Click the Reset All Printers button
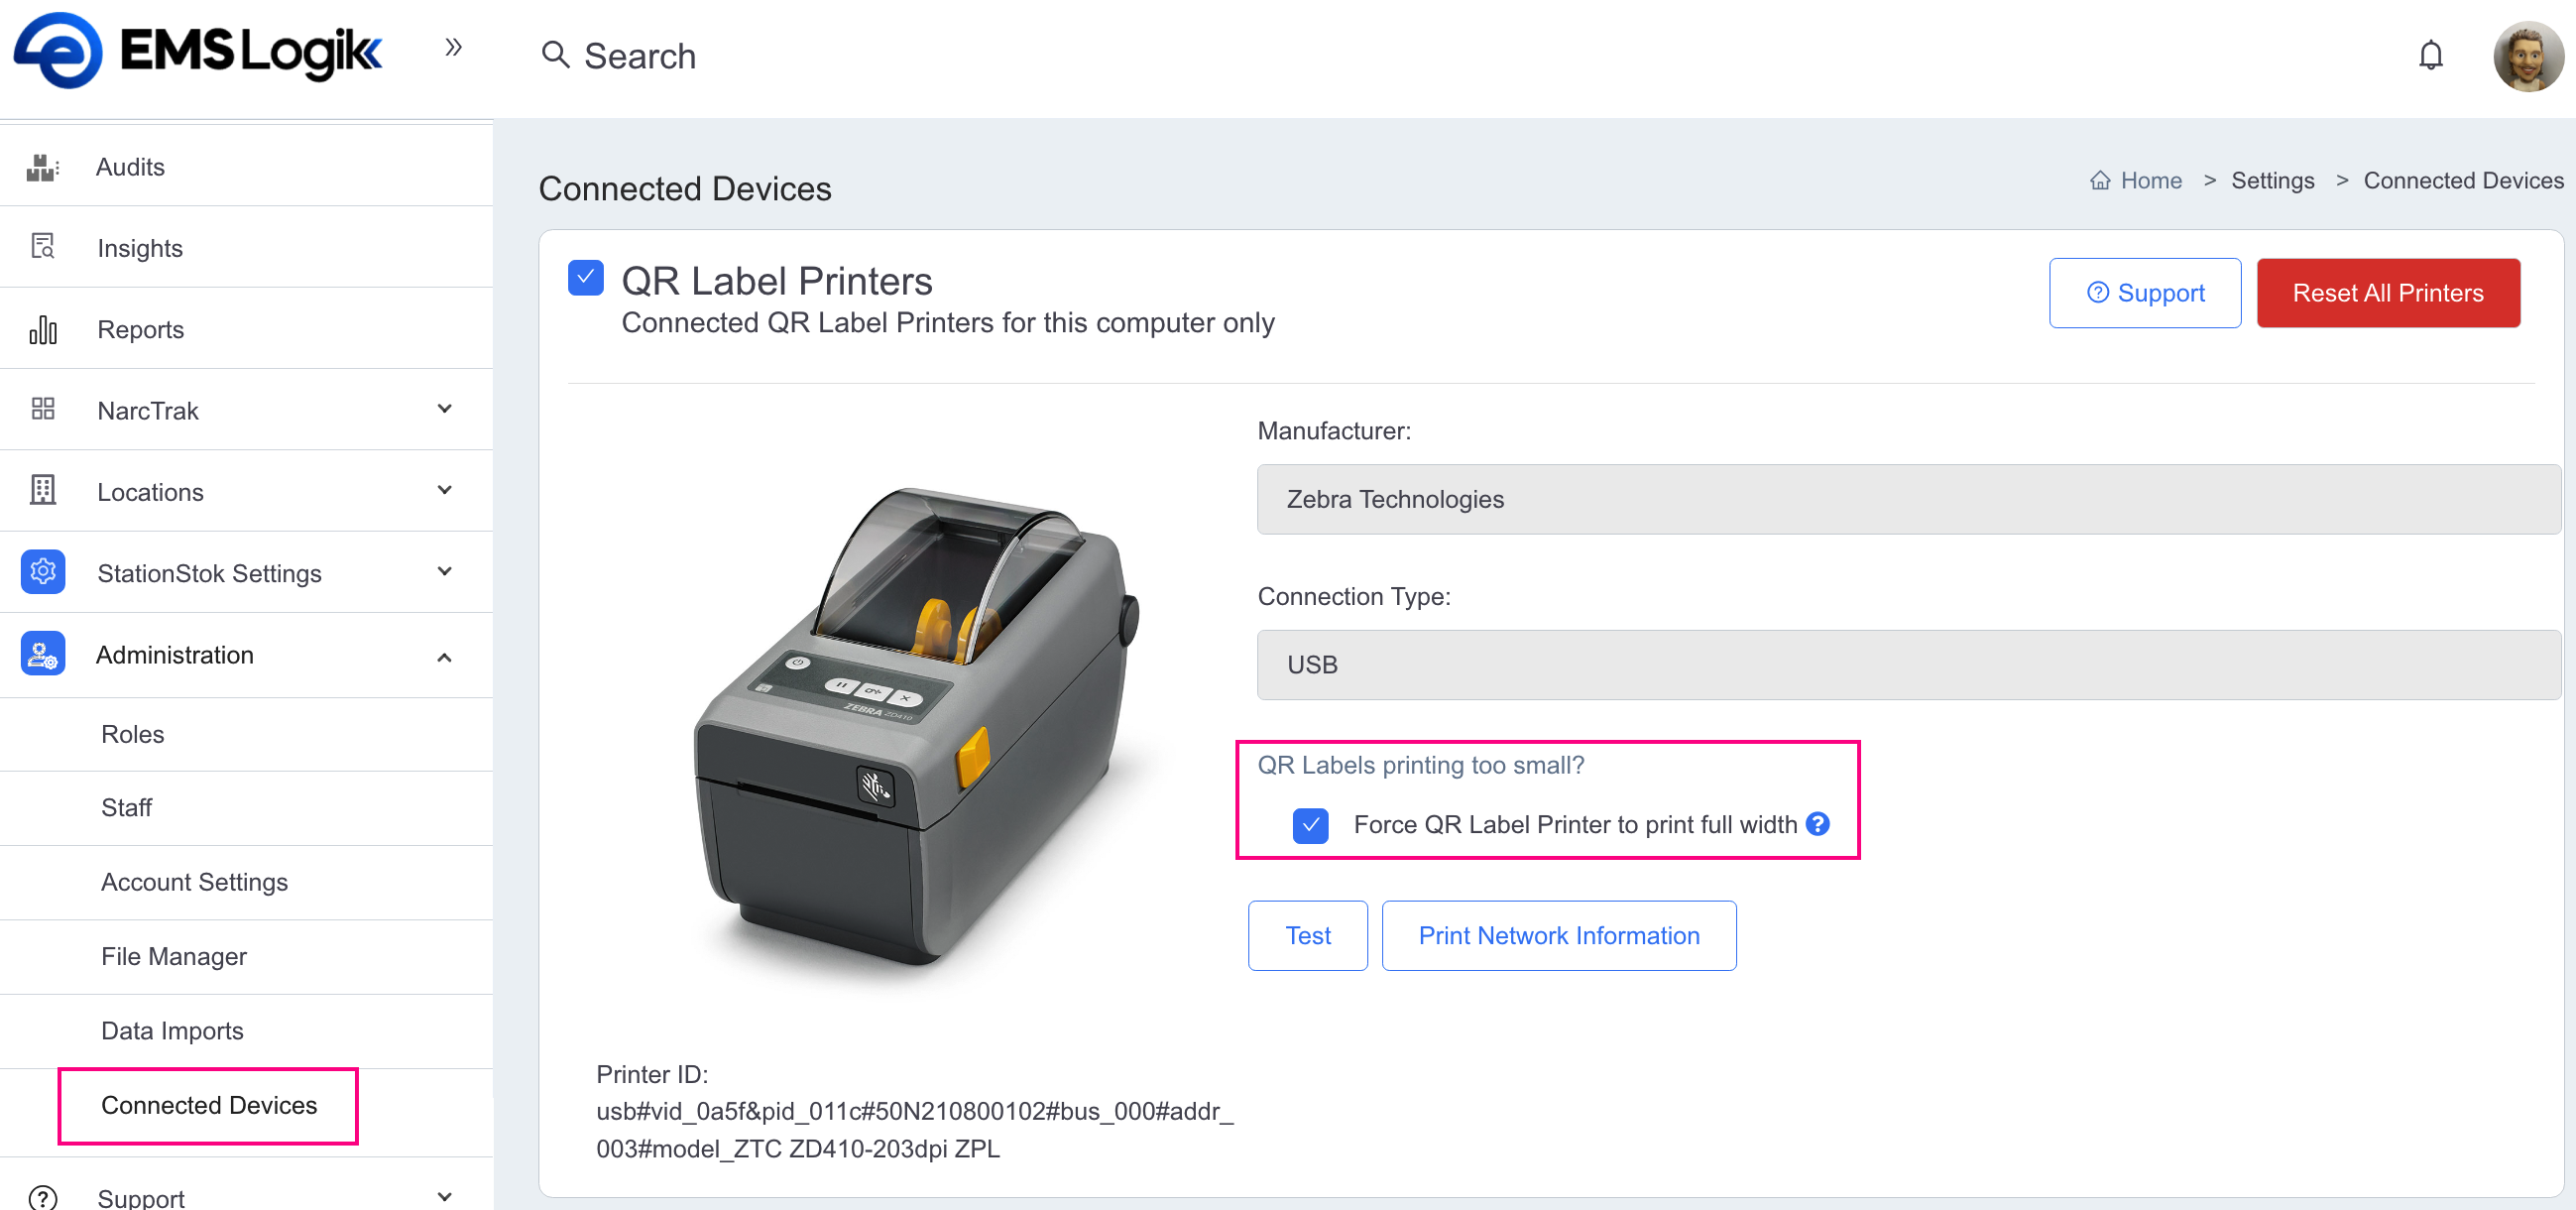Screen dimensions: 2576x1210 tap(2387, 293)
